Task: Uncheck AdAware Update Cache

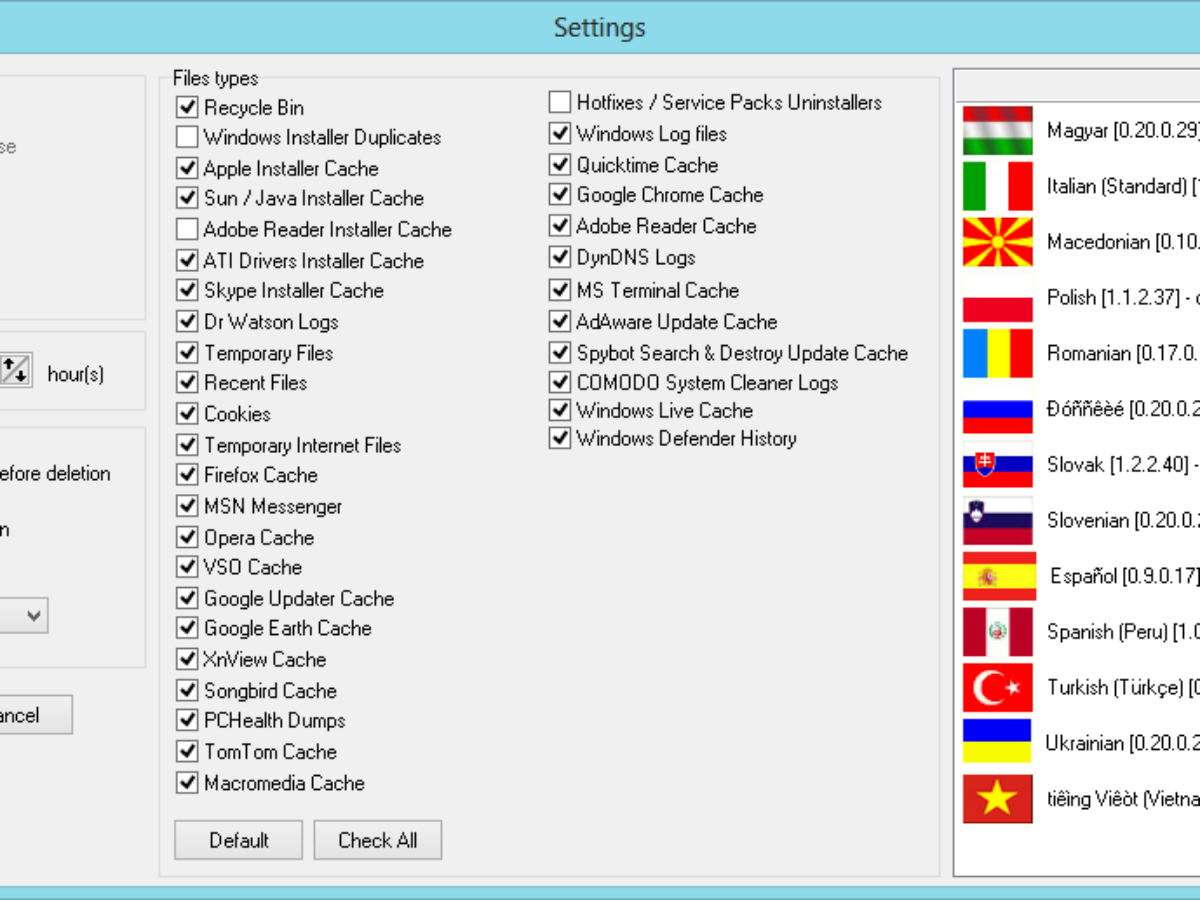Action: (560, 321)
